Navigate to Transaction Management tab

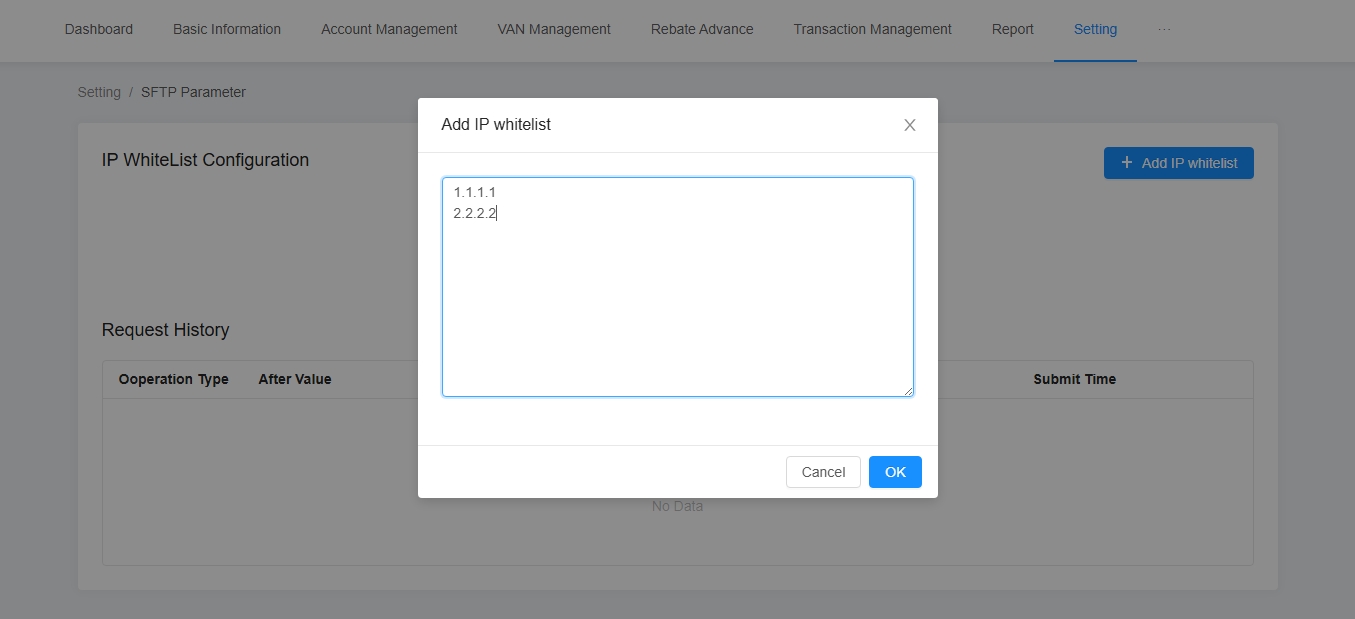(x=872, y=29)
